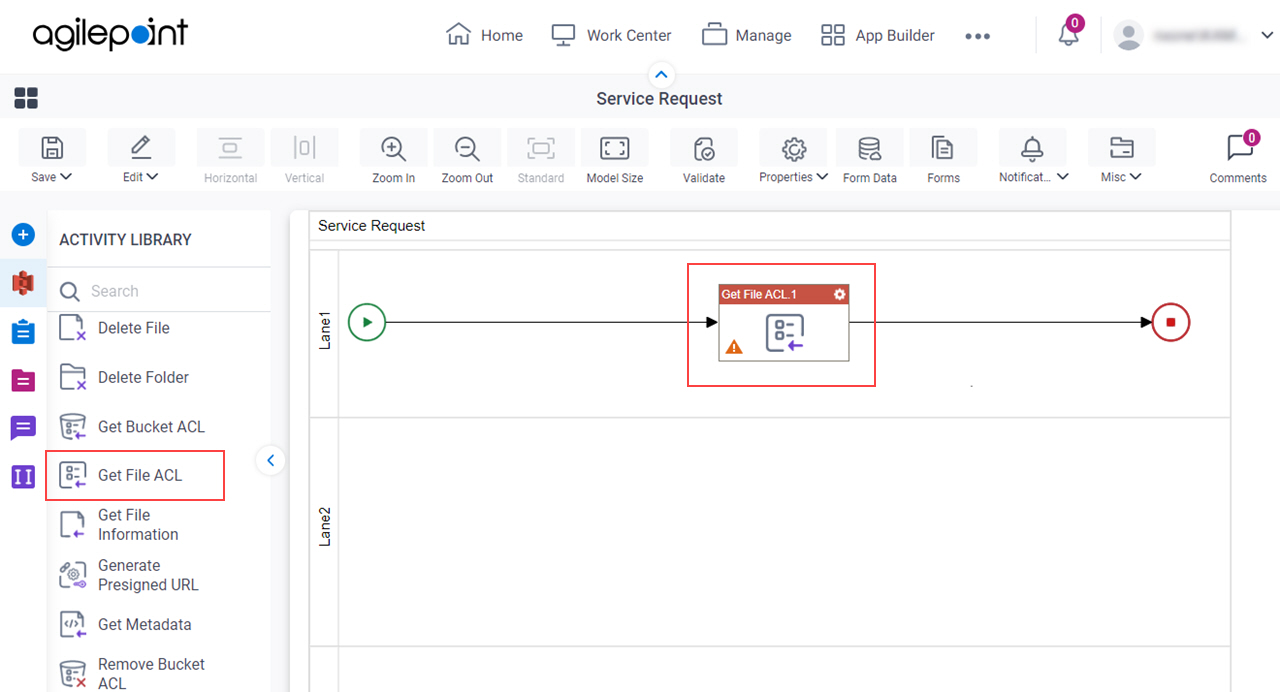Expand the Save dropdown arrow
The image size is (1280, 692).
click(66, 177)
